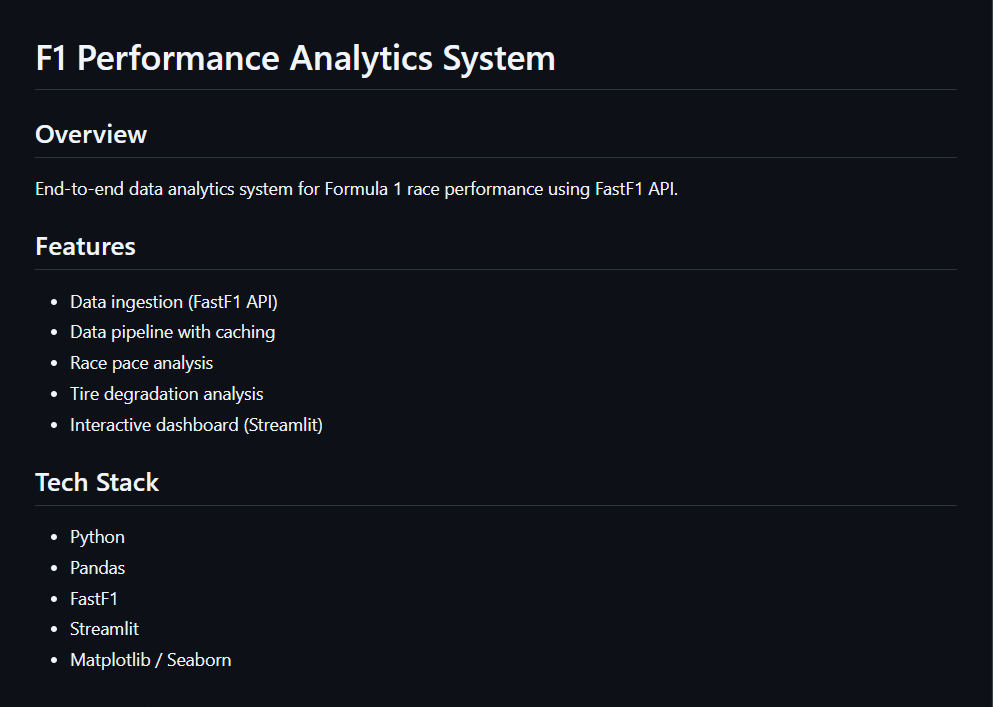The image size is (993, 707).
Task: Select the Pandas list item
Action: 97,568
